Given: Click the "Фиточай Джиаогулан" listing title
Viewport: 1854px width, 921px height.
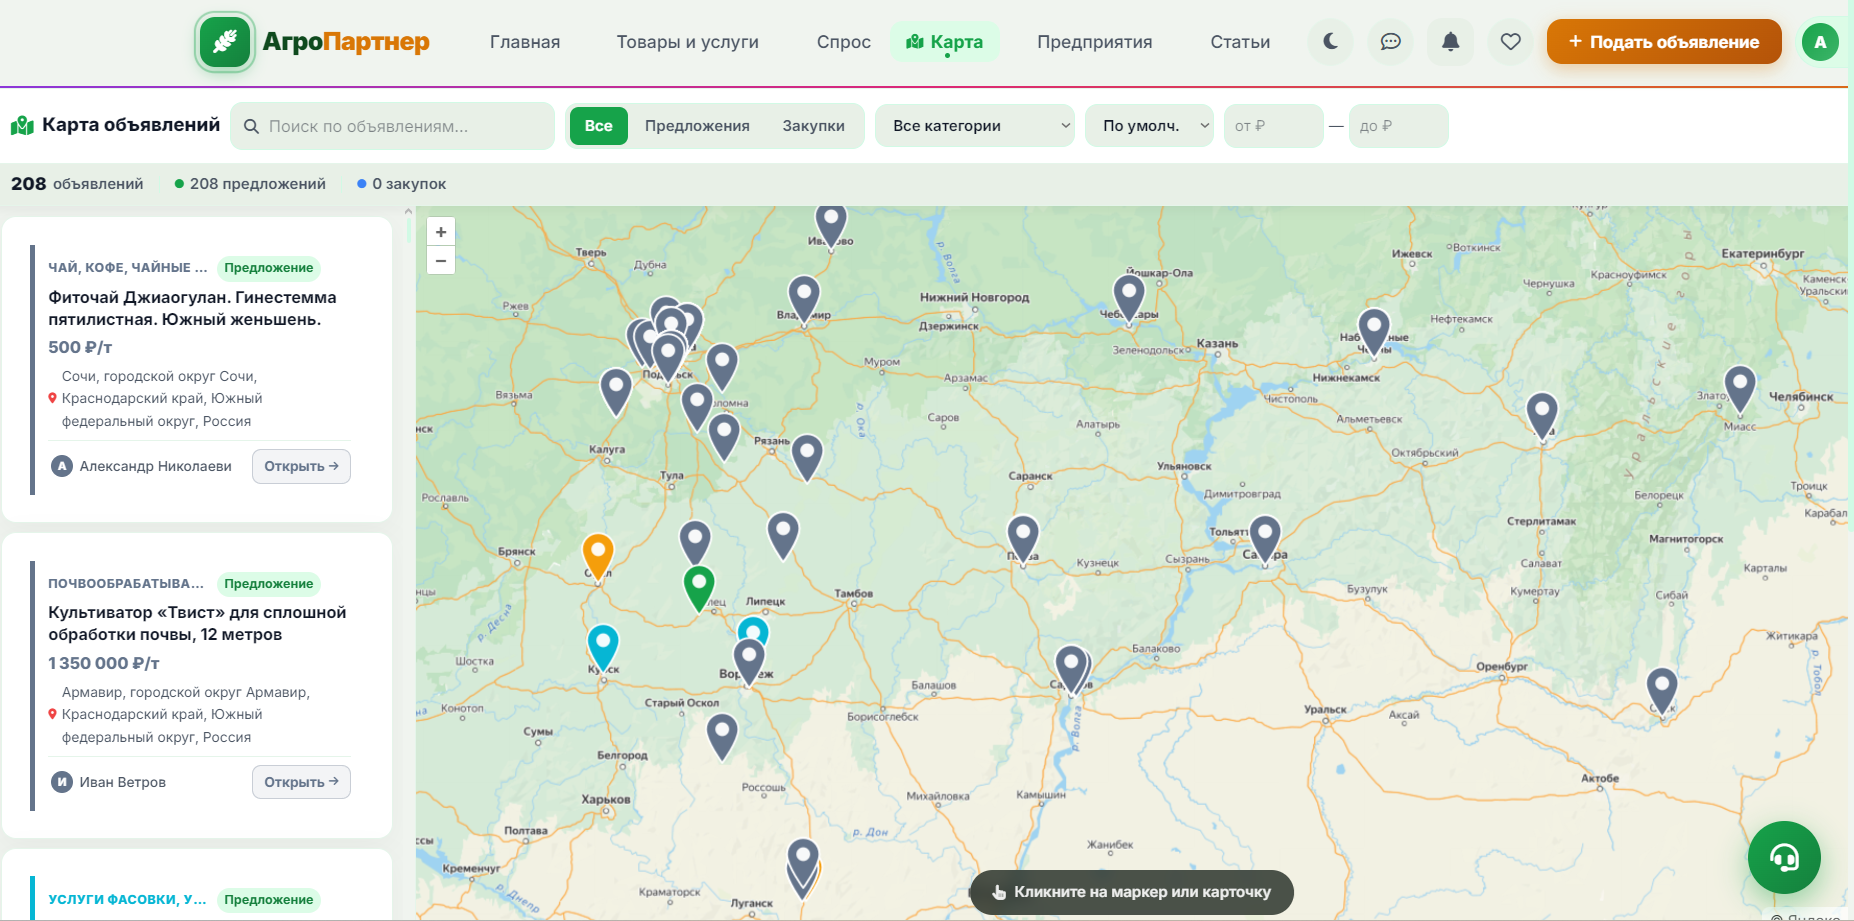Looking at the screenshot, I should (193, 309).
